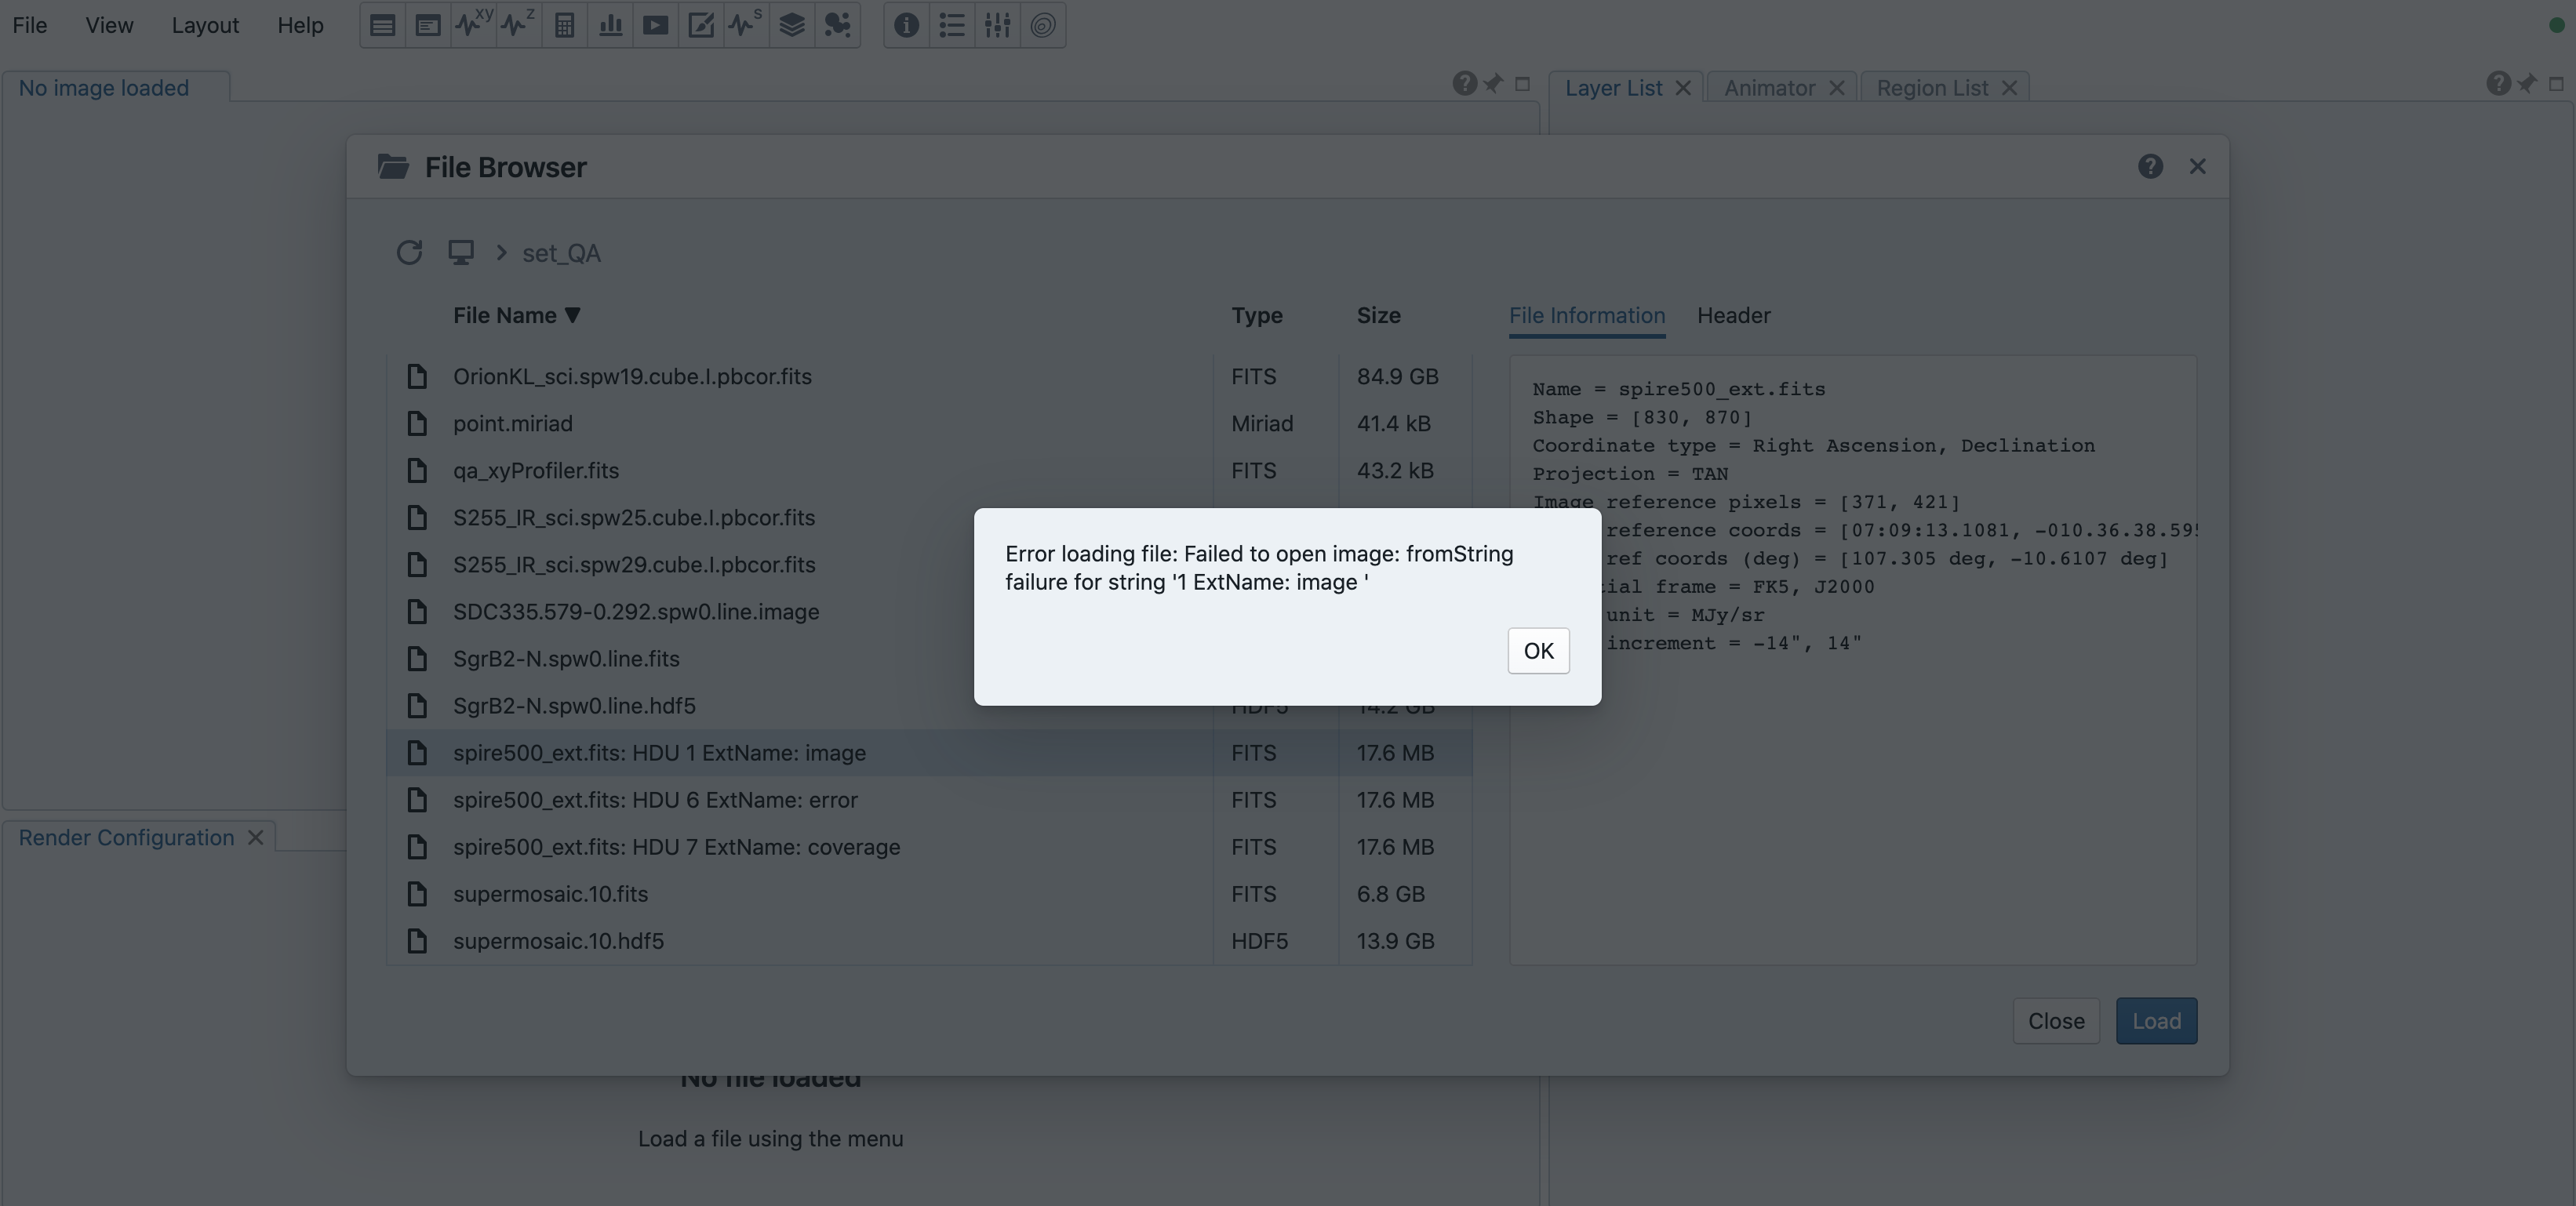Image resolution: width=2576 pixels, height=1206 pixels.
Task: Open the render configuration widget
Action: point(701,25)
